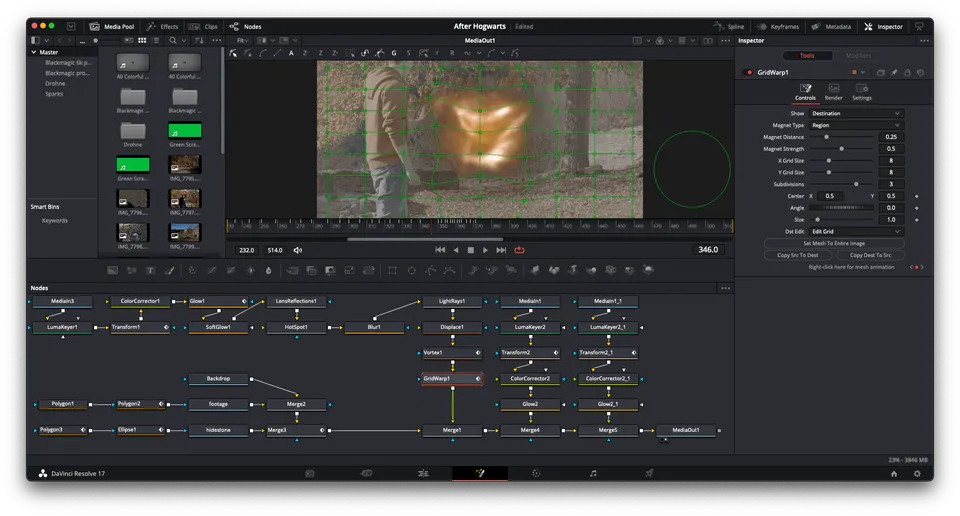Open the Sparks bin

tap(54, 94)
